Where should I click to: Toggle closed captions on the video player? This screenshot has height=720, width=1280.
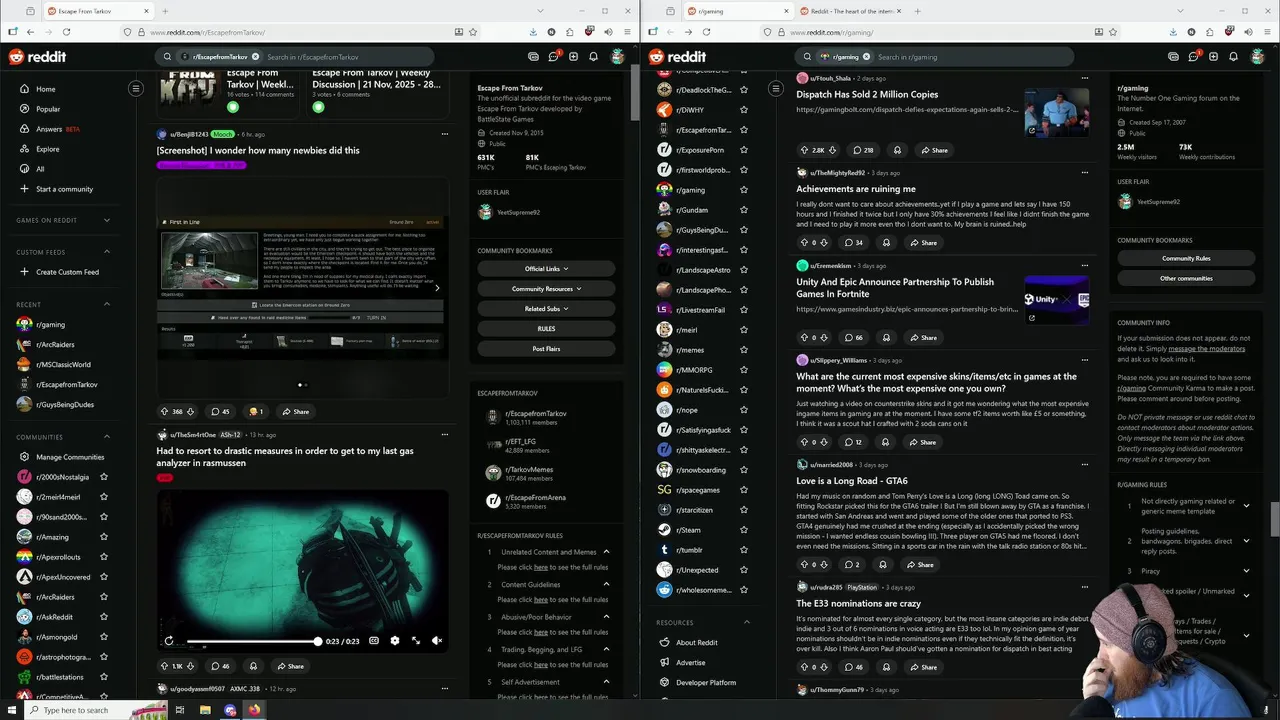tap(374, 641)
